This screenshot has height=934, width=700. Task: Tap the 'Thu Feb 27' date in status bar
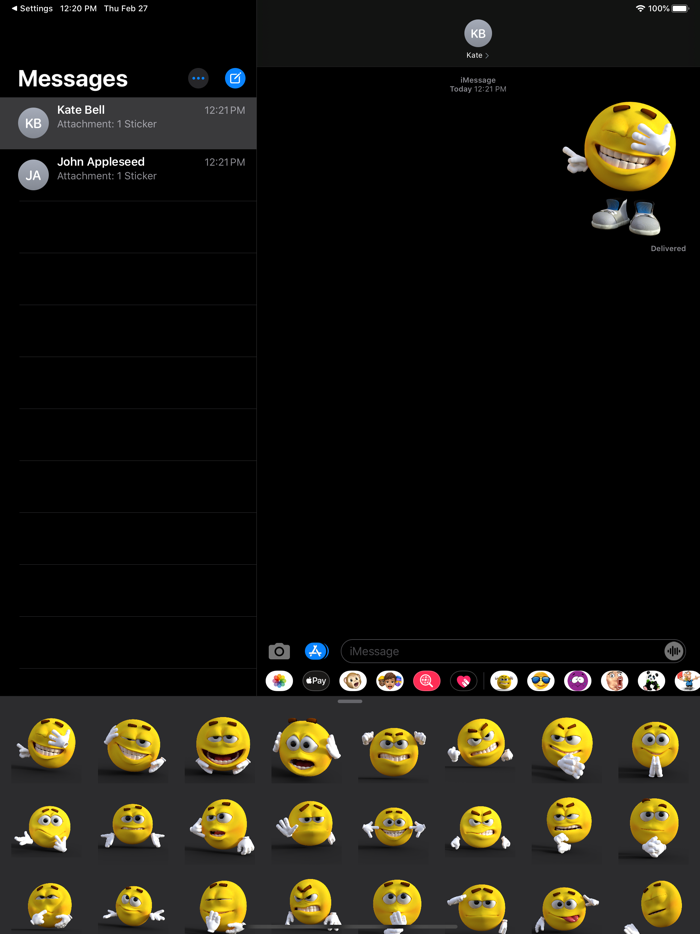click(126, 8)
